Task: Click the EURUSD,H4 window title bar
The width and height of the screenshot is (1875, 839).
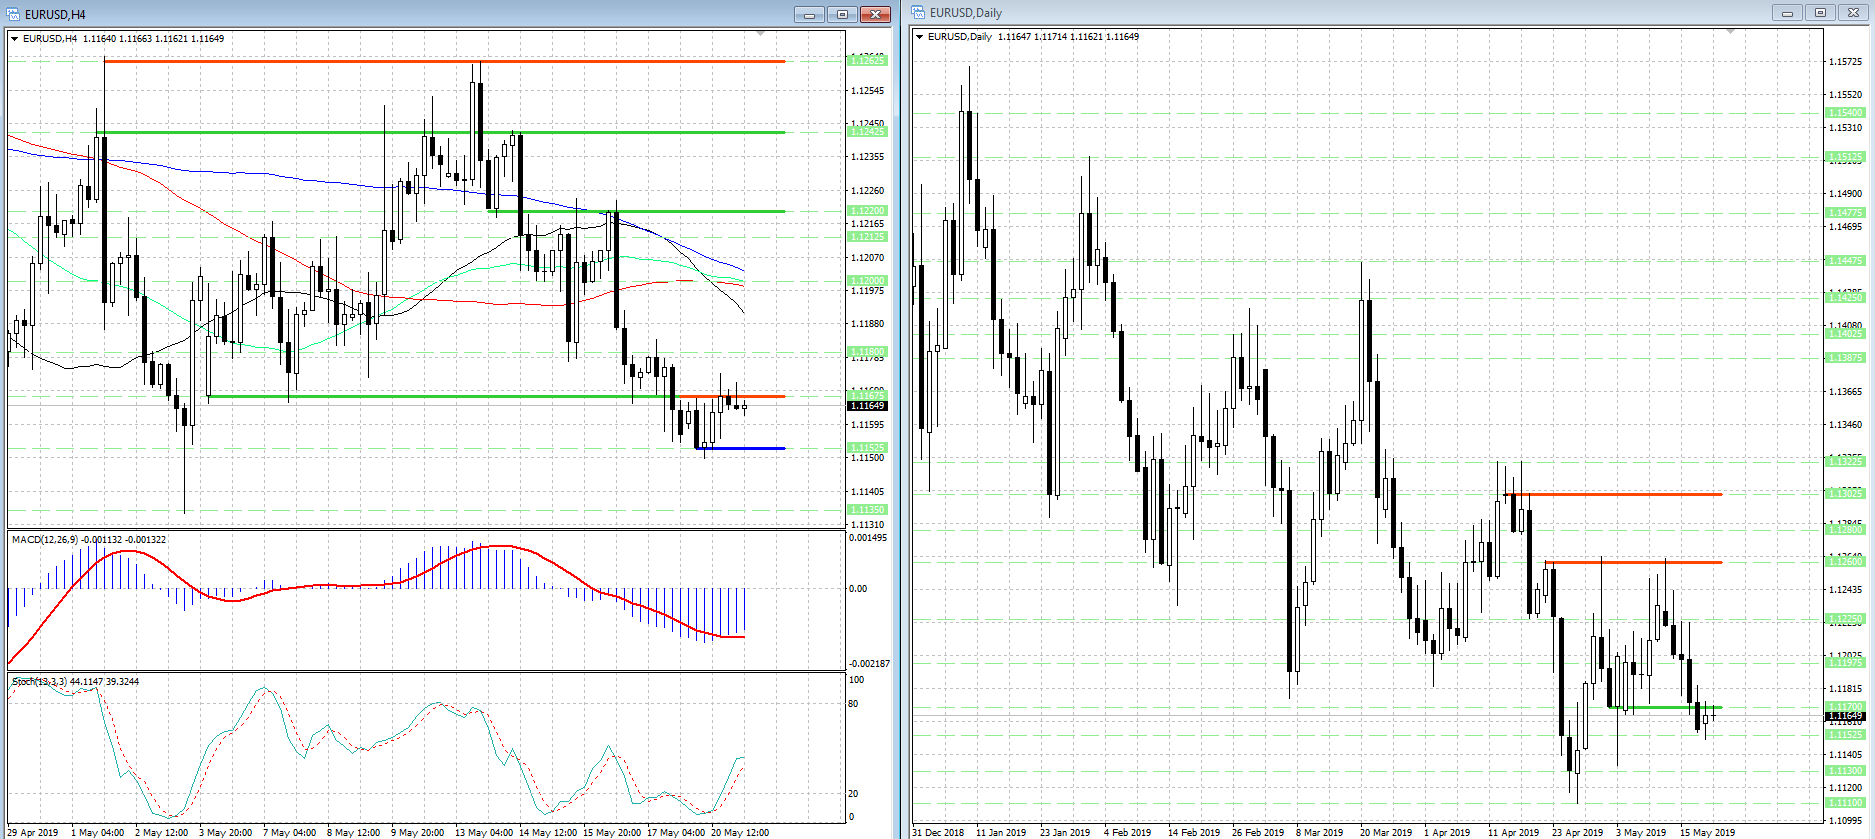Action: [x=400, y=14]
